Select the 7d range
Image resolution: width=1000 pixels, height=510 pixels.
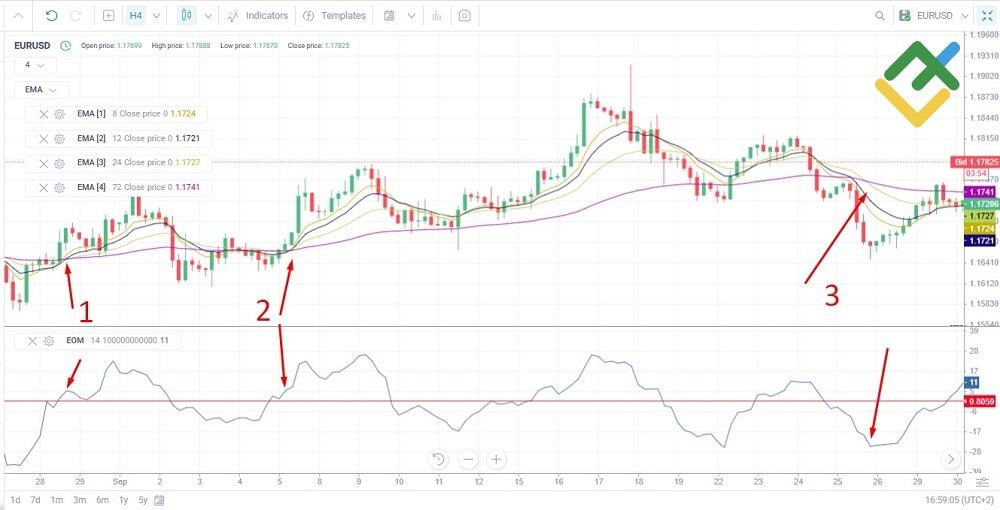point(36,500)
